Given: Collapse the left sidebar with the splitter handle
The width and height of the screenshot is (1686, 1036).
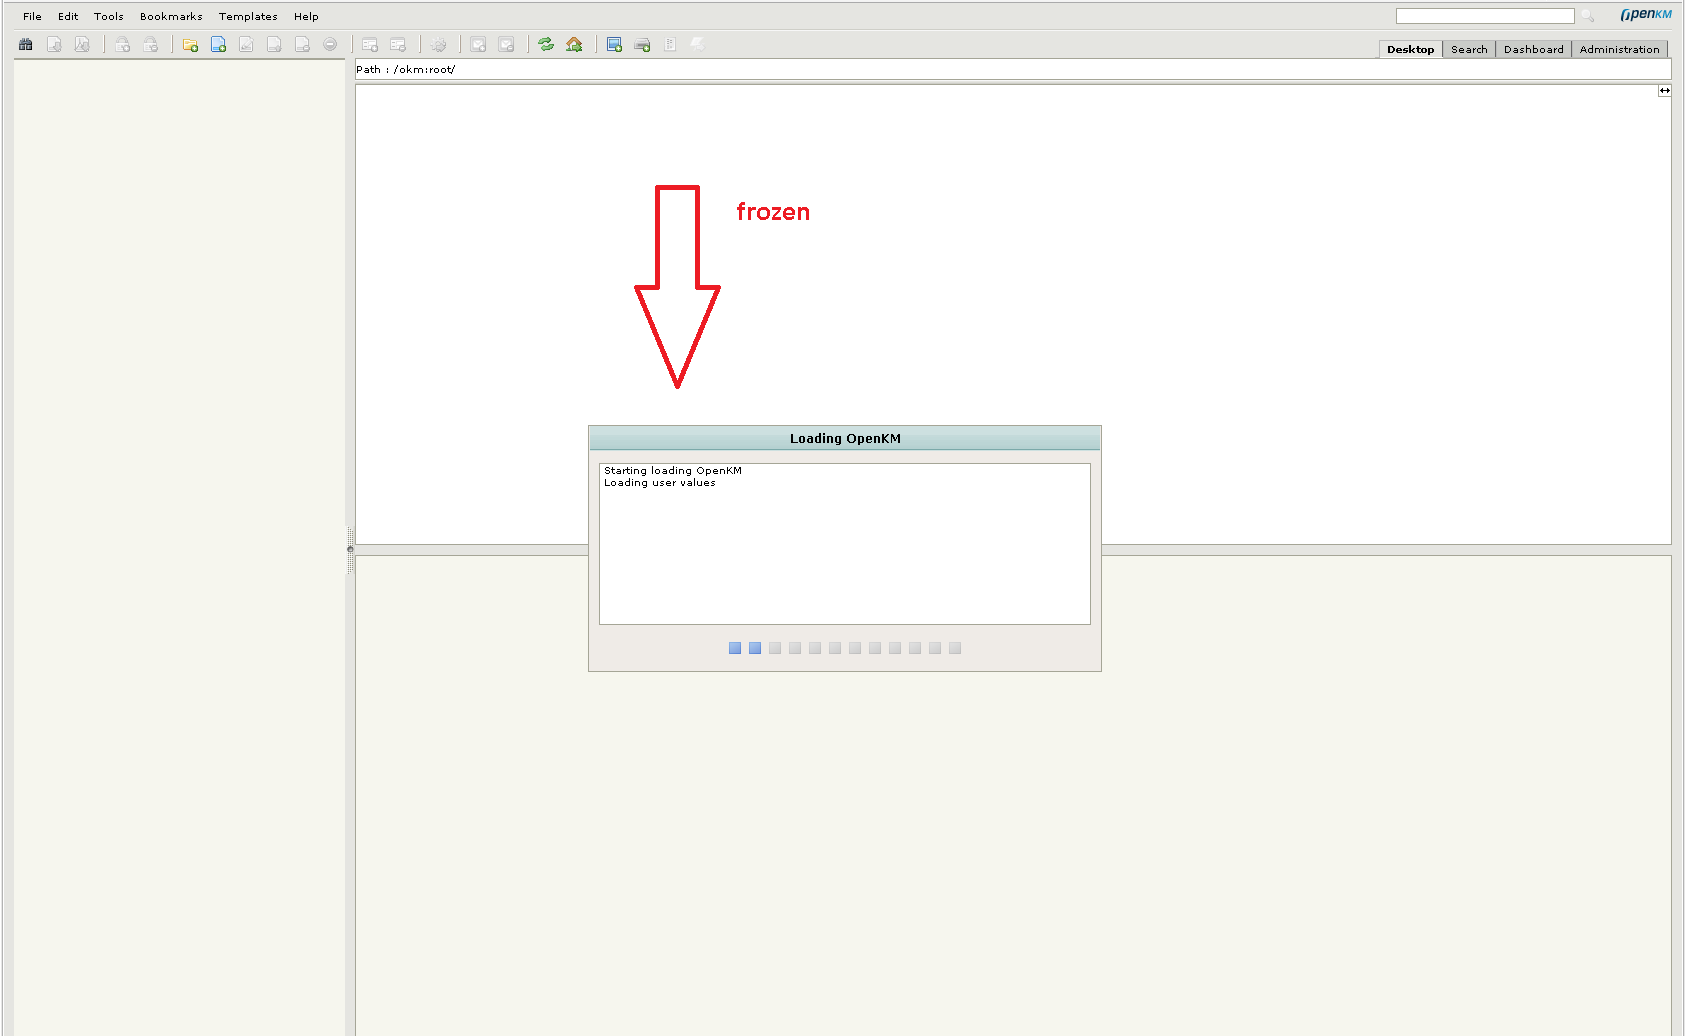Looking at the screenshot, I should (x=348, y=548).
